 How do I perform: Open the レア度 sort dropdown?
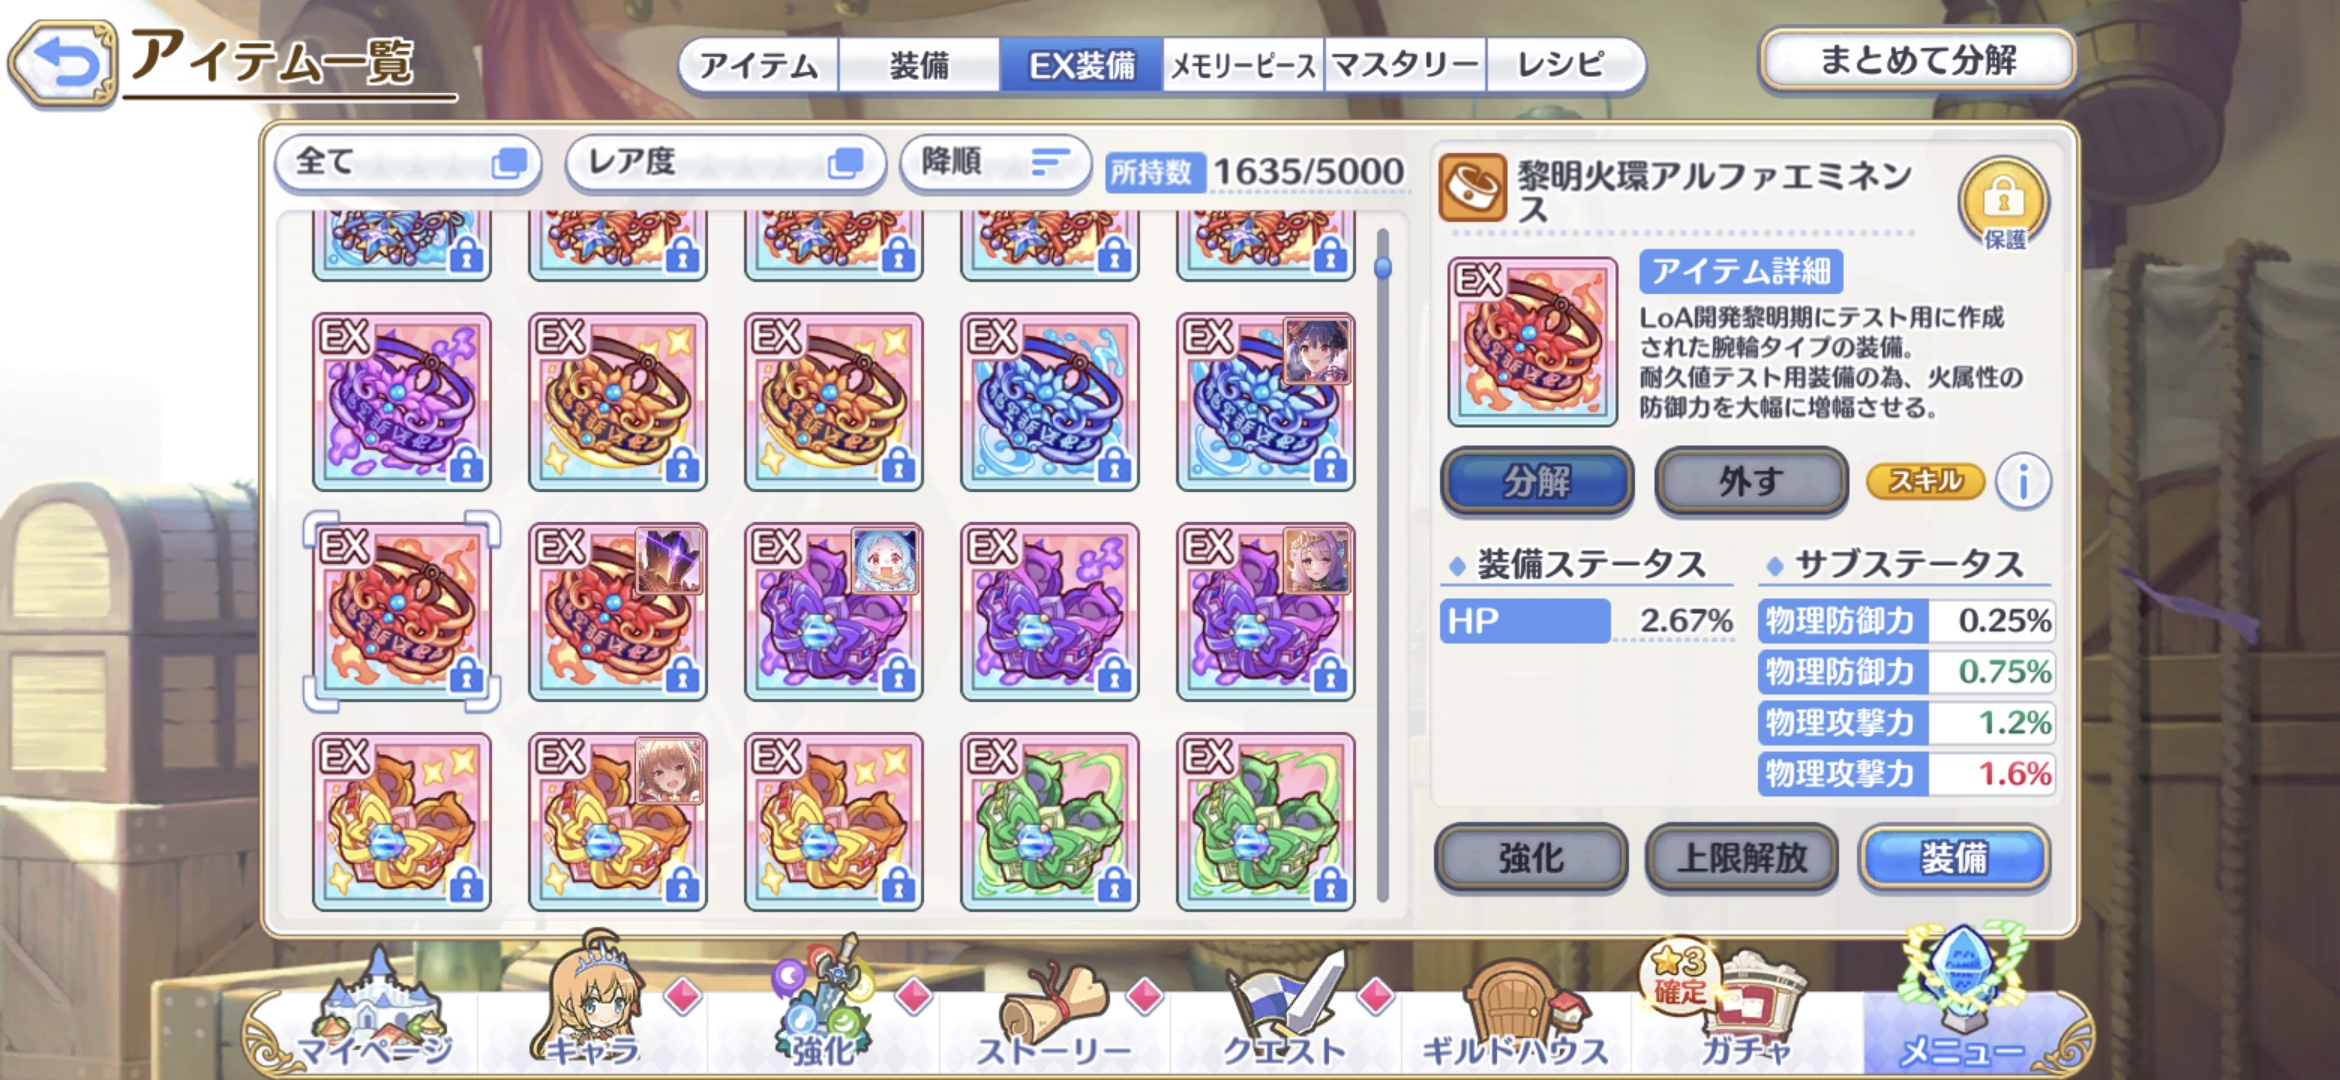click(726, 162)
